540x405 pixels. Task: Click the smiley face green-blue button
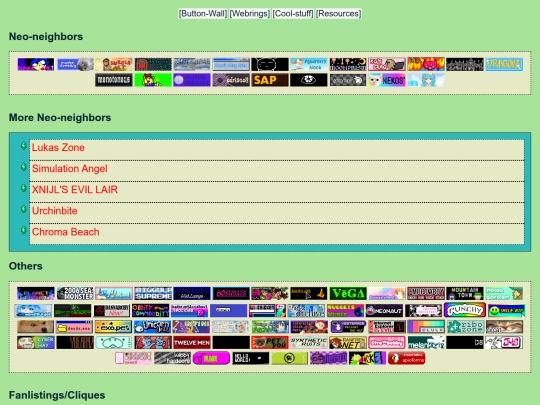(506, 310)
